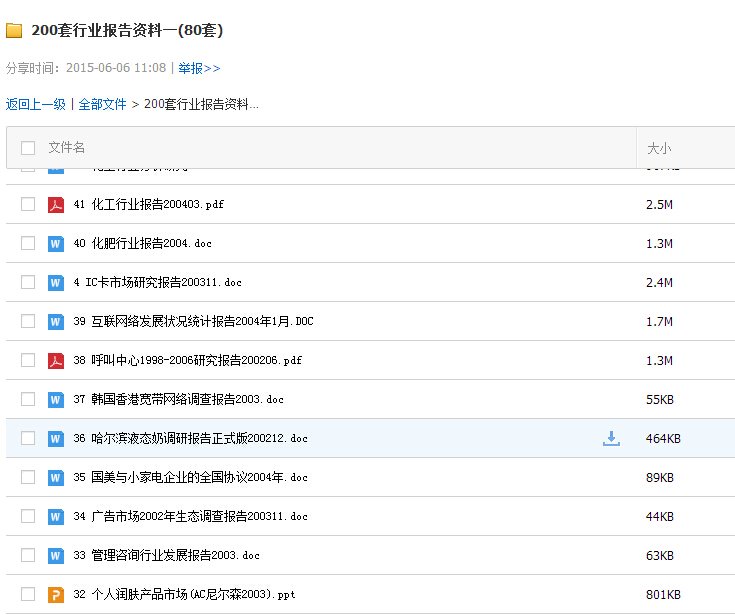Click the PDF icon for 化工行业报告200403.pdf
This screenshot has width=735, height=615.
click(x=56, y=204)
